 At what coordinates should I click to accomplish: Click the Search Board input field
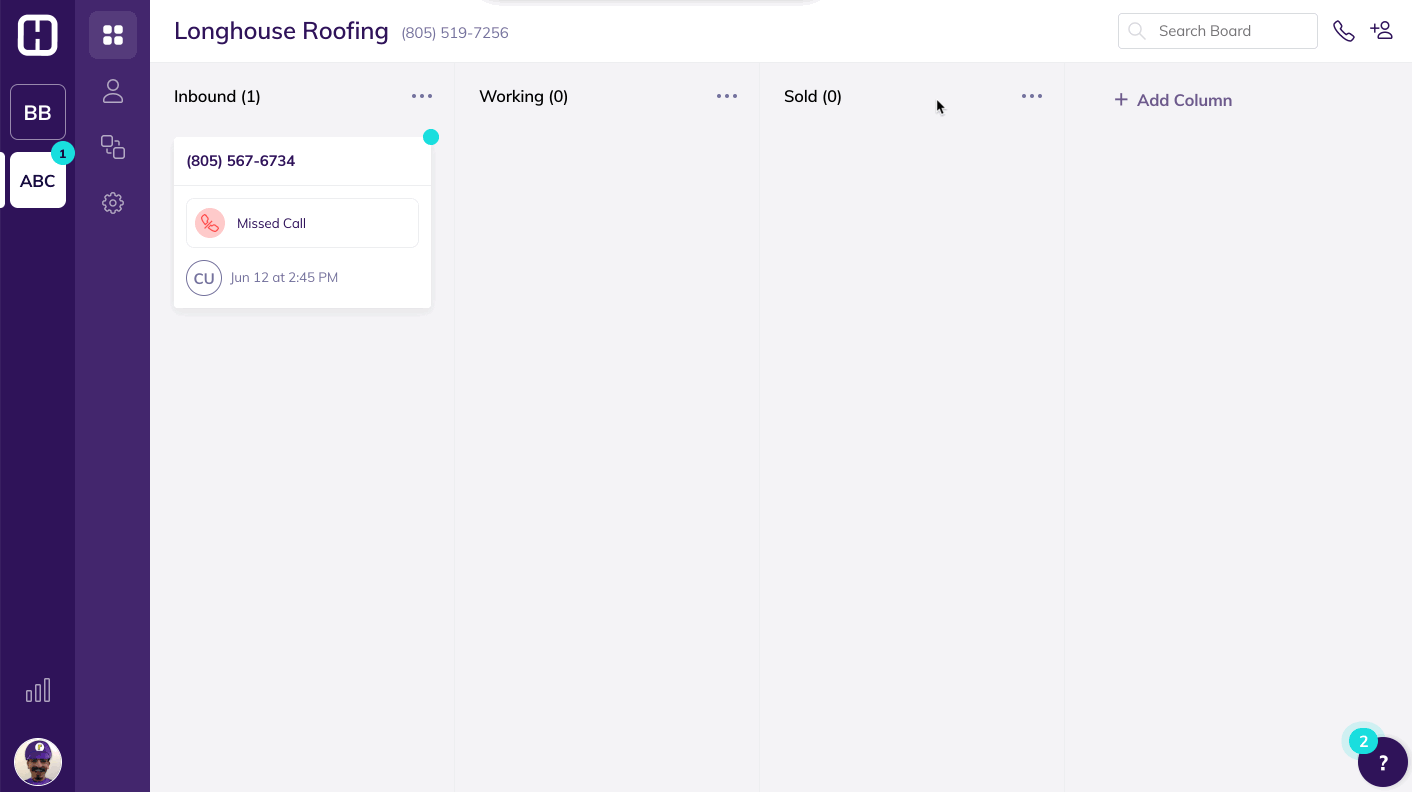1230,31
